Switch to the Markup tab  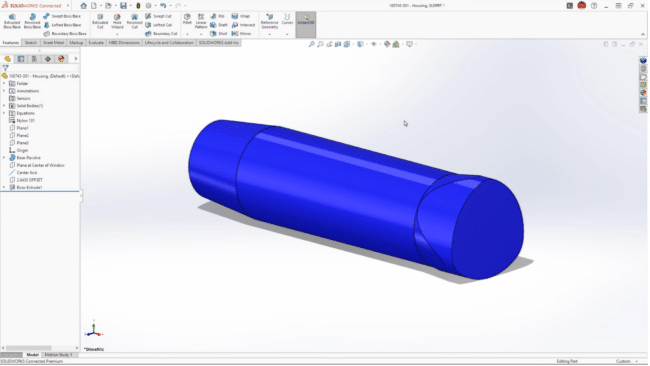(76, 43)
